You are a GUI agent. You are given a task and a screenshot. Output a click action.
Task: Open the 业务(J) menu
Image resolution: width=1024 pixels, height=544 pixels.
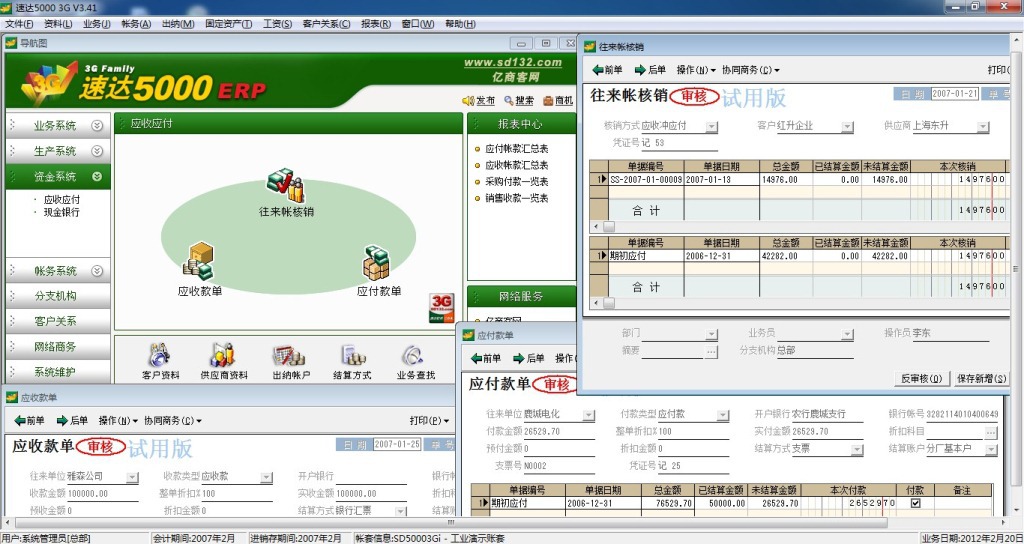97,24
